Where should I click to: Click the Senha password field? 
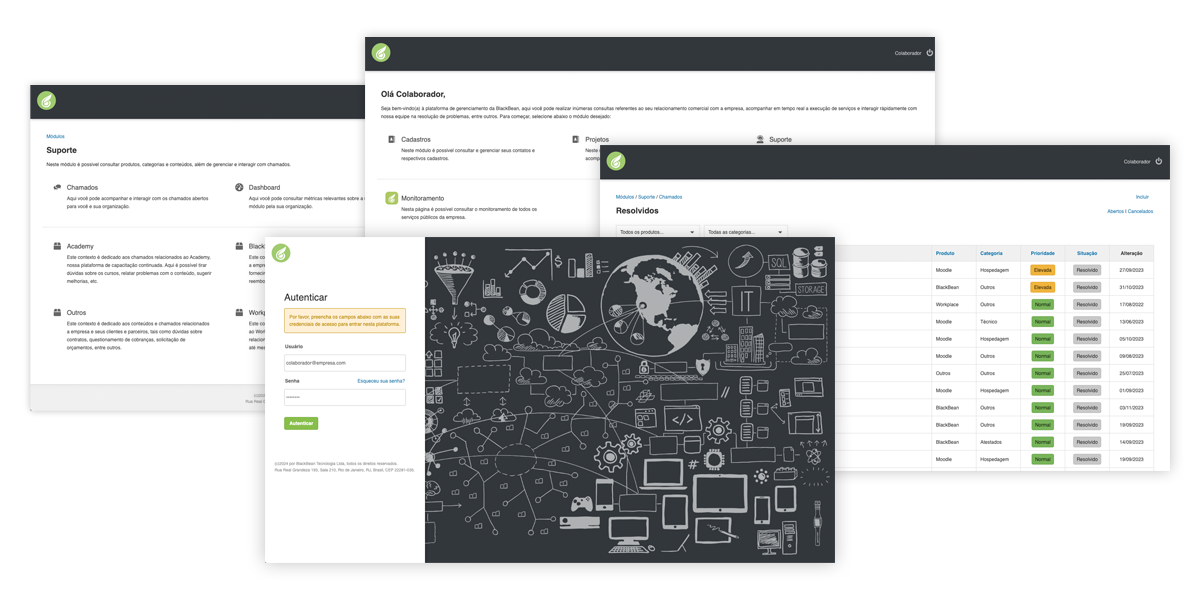(x=345, y=397)
